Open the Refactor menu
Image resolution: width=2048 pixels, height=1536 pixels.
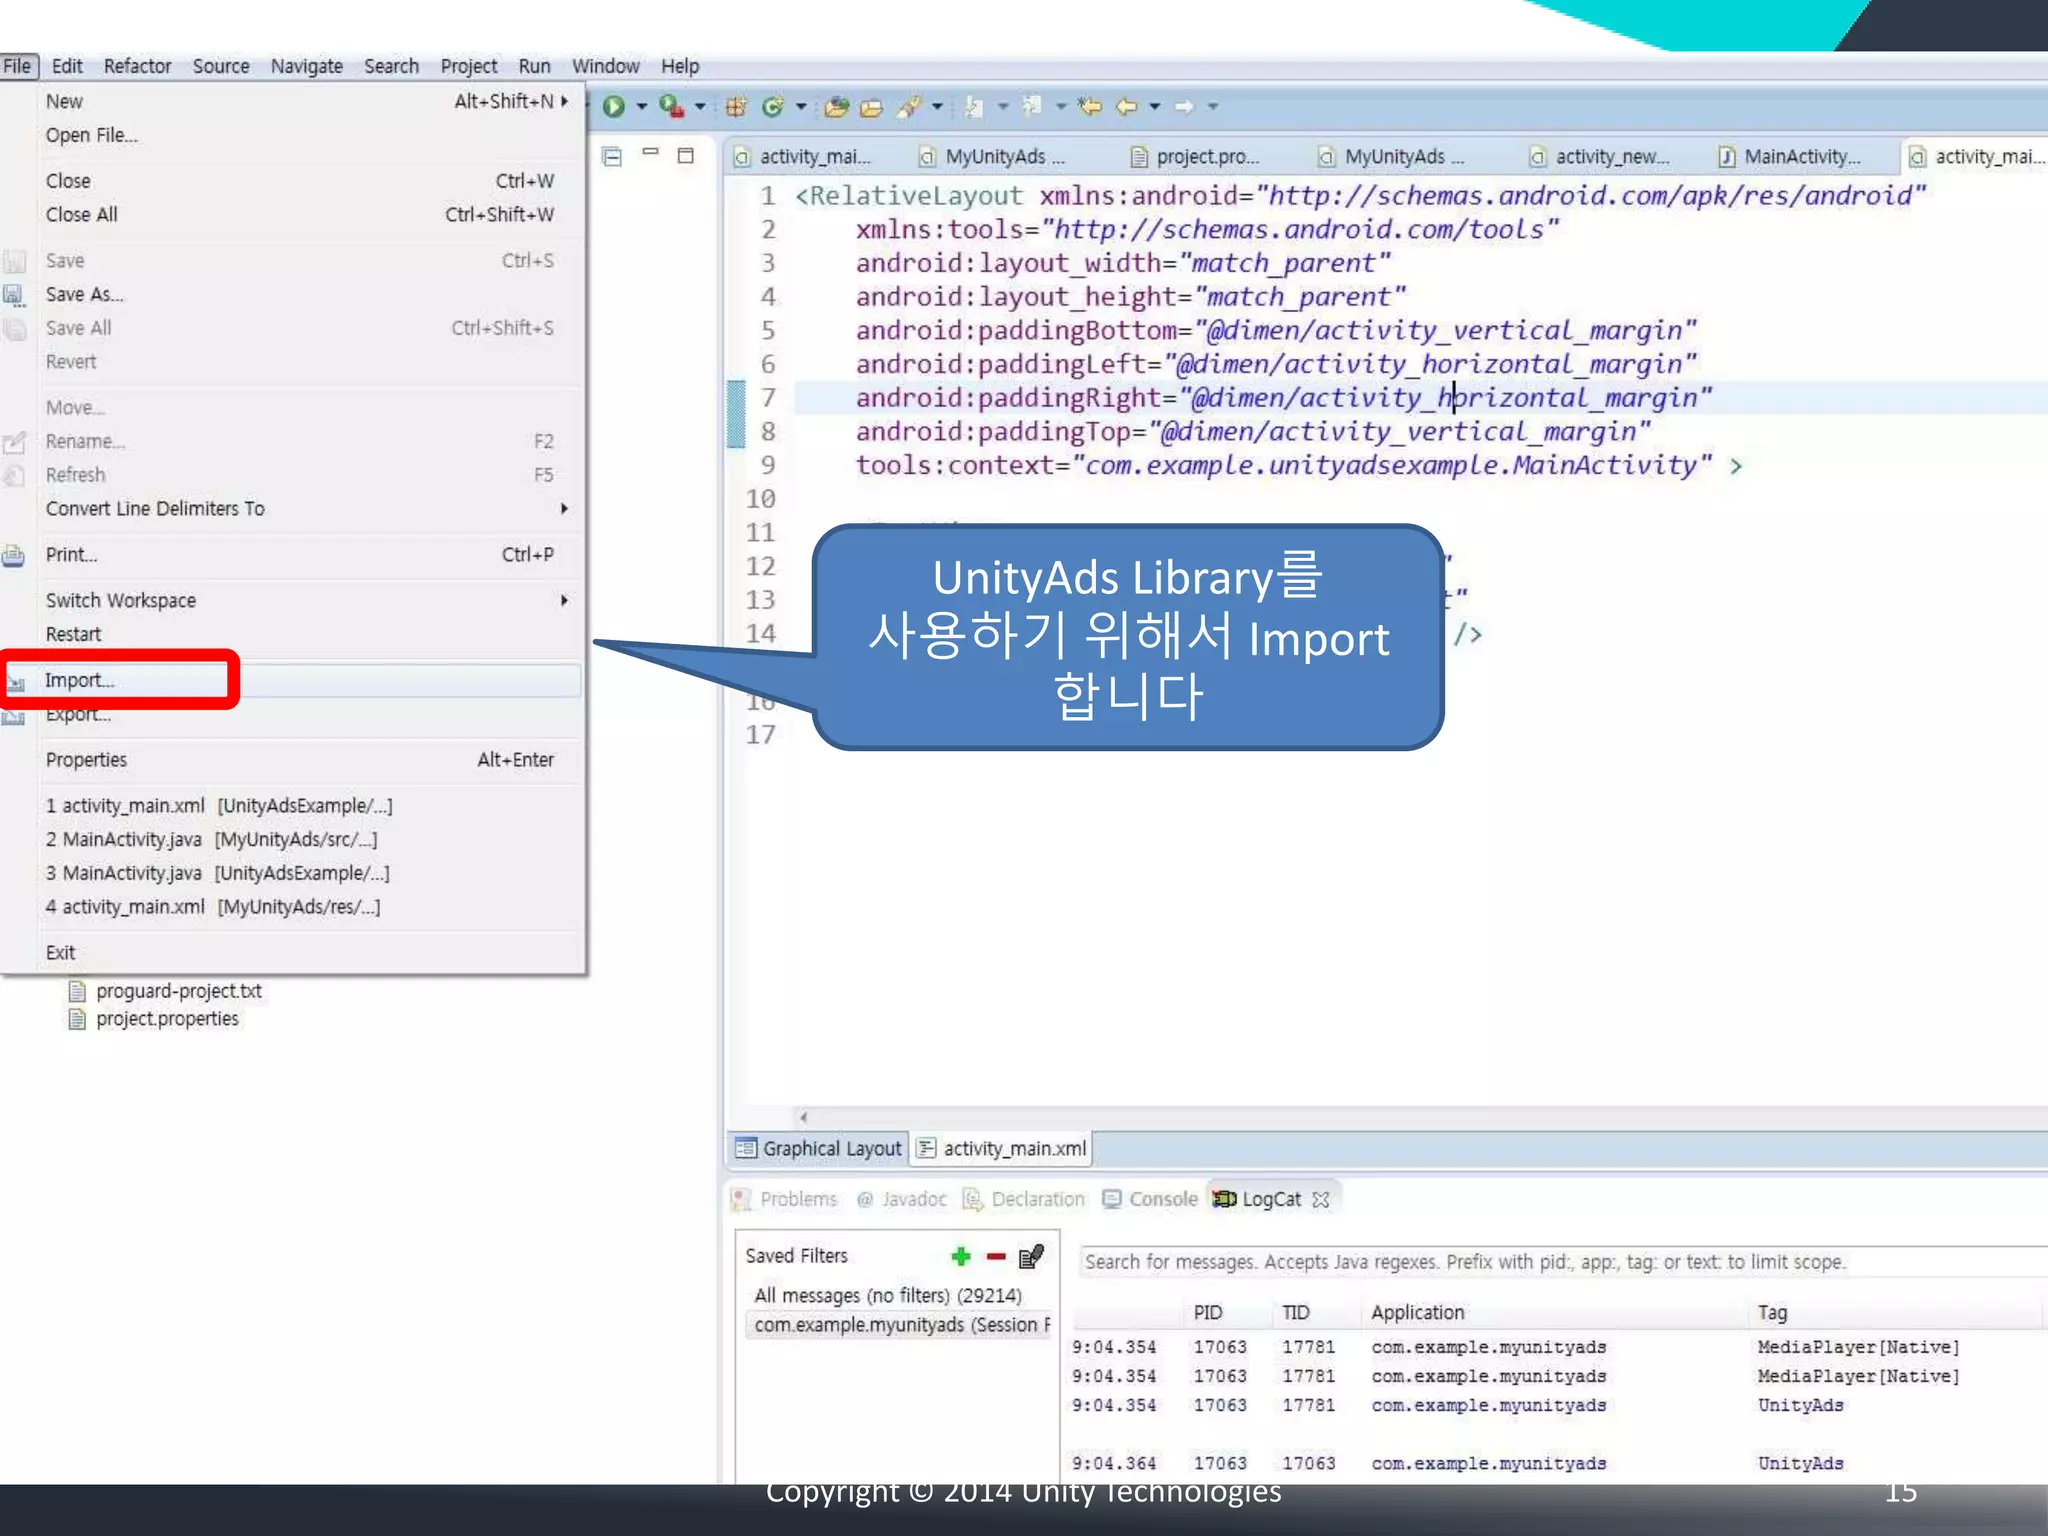tap(137, 66)
